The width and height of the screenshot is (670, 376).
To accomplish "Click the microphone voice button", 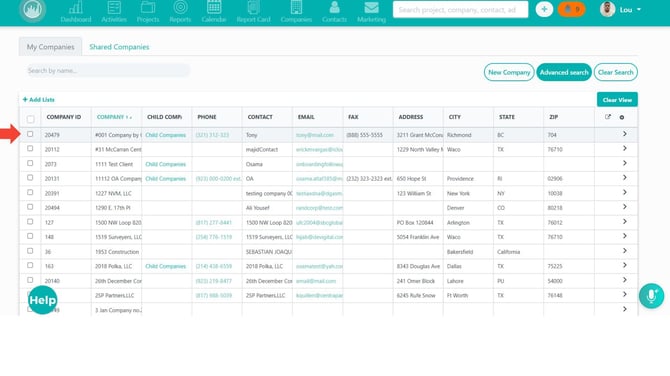I will 651,296.
